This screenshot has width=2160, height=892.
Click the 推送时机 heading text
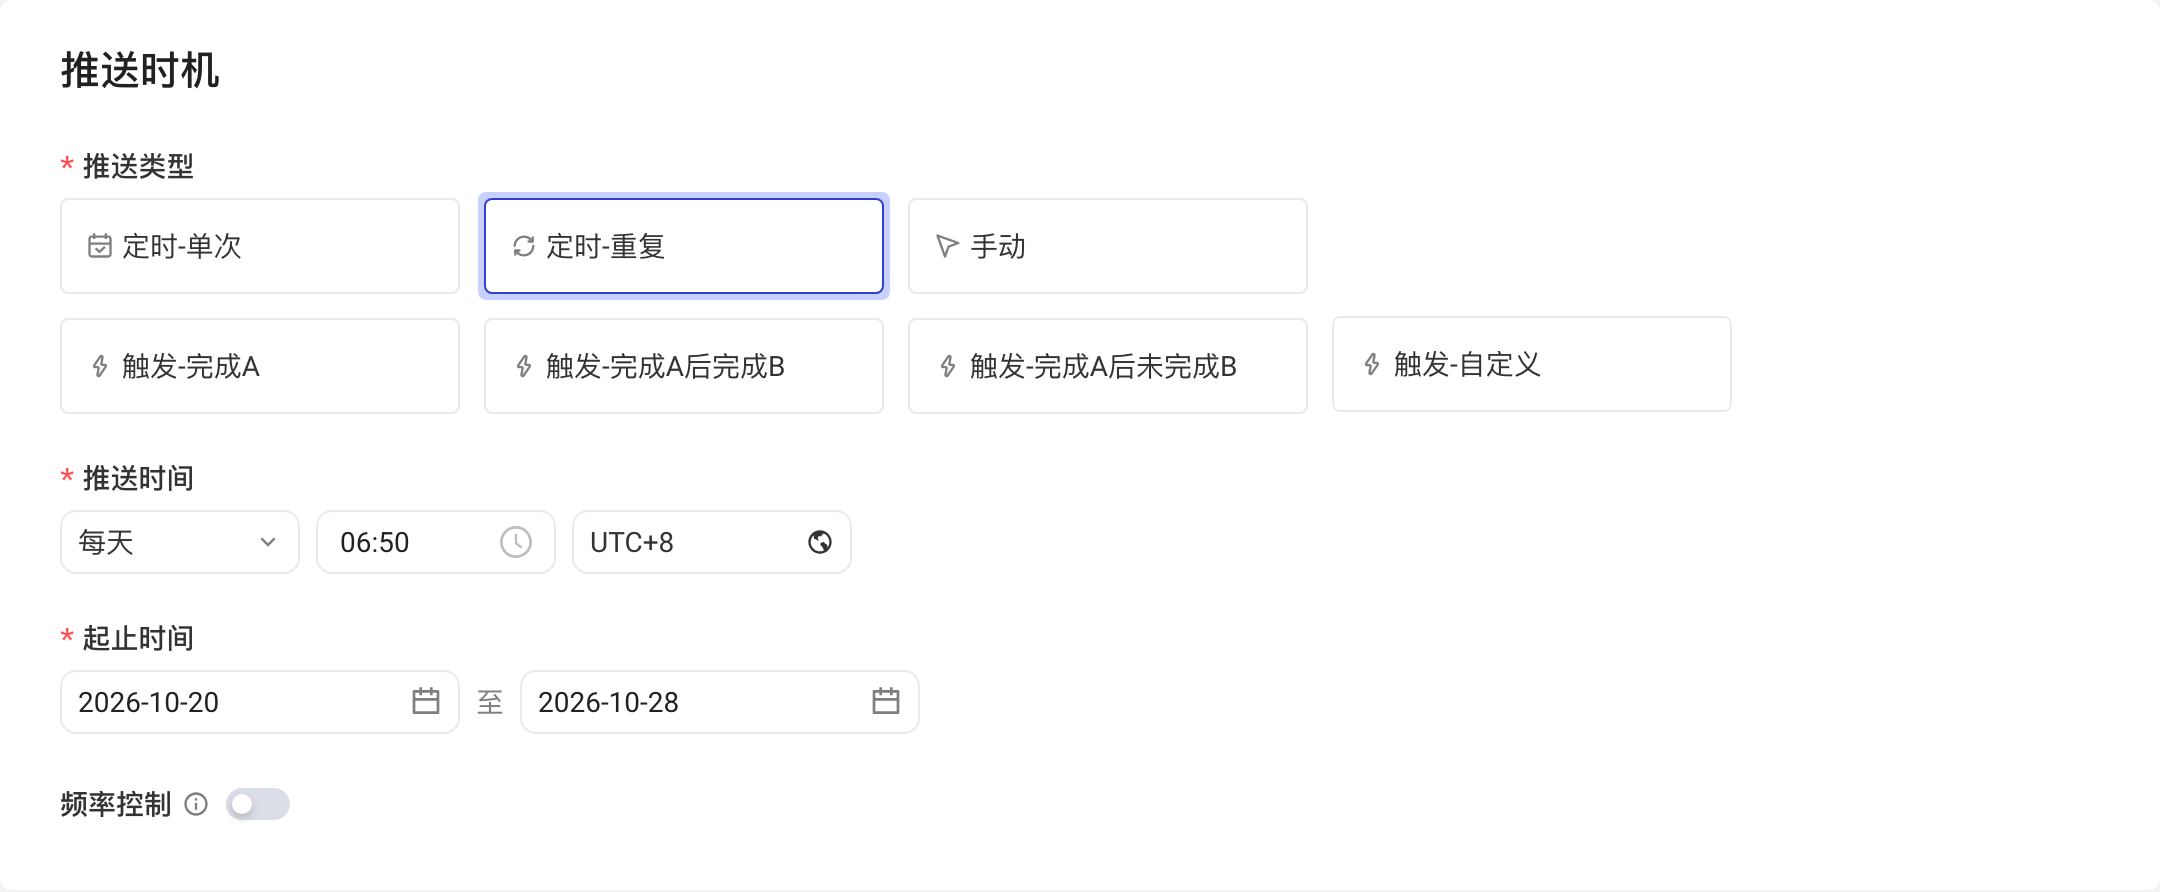(140, 71)
